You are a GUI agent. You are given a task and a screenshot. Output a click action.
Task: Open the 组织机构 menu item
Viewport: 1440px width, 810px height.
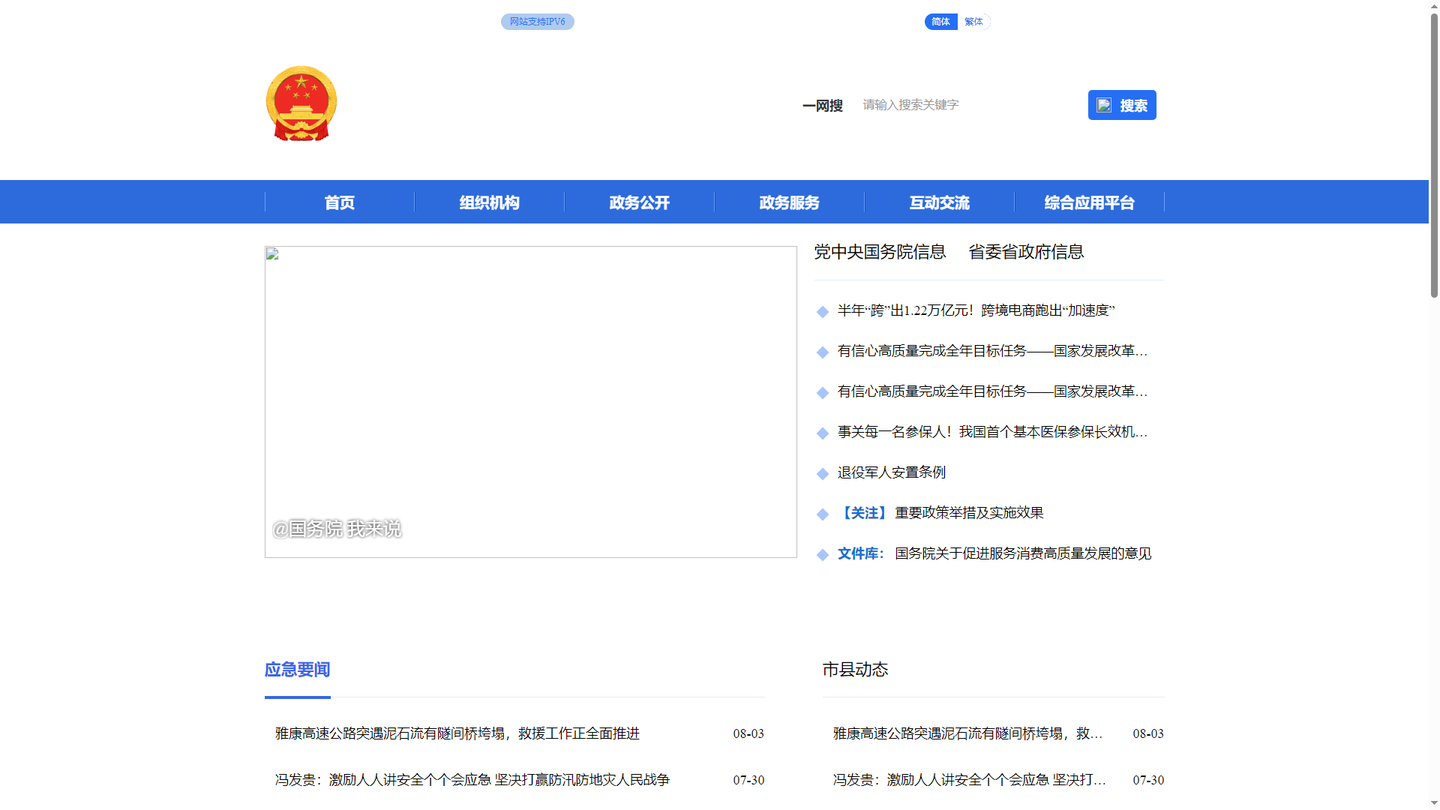click(490, 202)
